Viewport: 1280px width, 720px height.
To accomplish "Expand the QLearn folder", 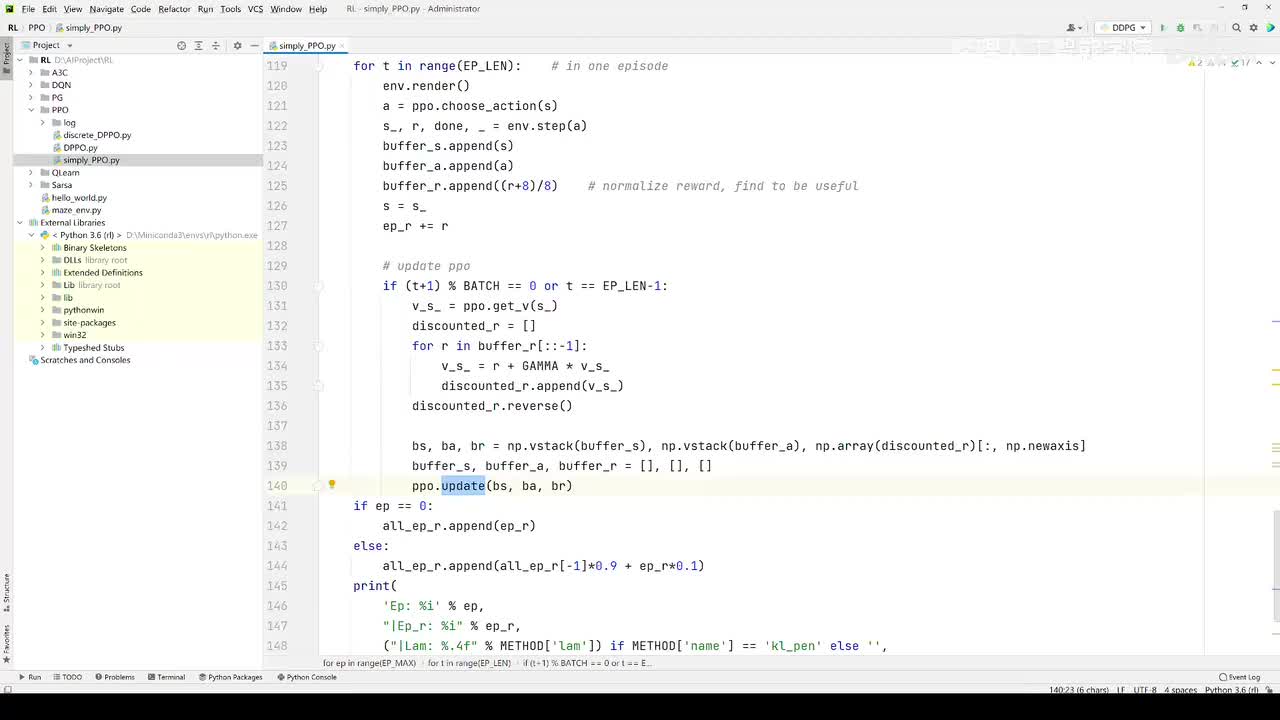I will 31,173.
